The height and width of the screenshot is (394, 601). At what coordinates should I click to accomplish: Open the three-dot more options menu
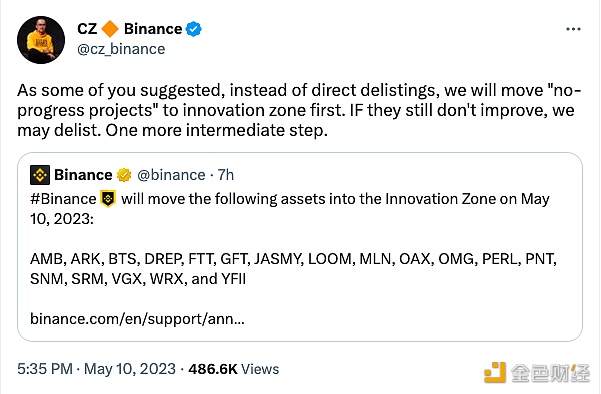click(573, 29)
